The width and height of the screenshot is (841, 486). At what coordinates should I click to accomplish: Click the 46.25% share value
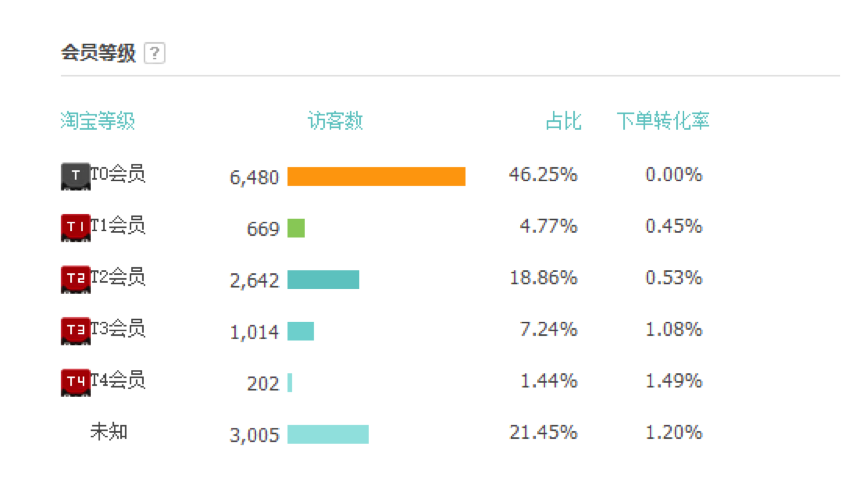click(x=543, y=174)
